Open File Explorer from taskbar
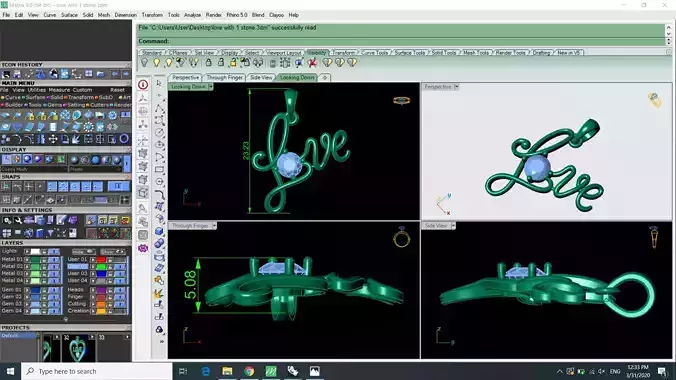The height and width of the screenshot is (380, 676). point(227,371)
